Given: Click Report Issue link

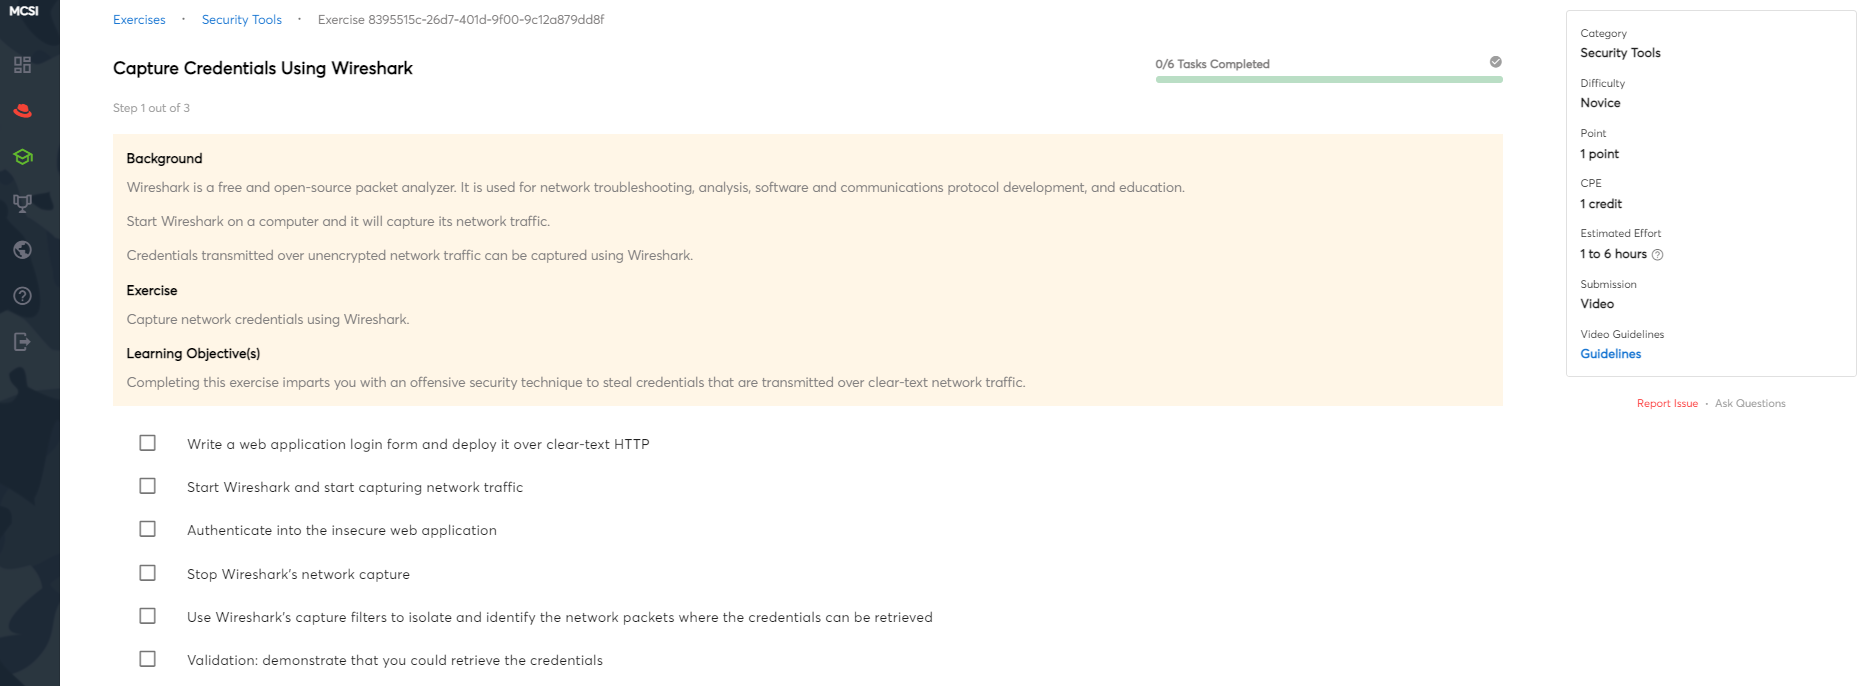Looking at the screenshot, I should coord(1667,404).
